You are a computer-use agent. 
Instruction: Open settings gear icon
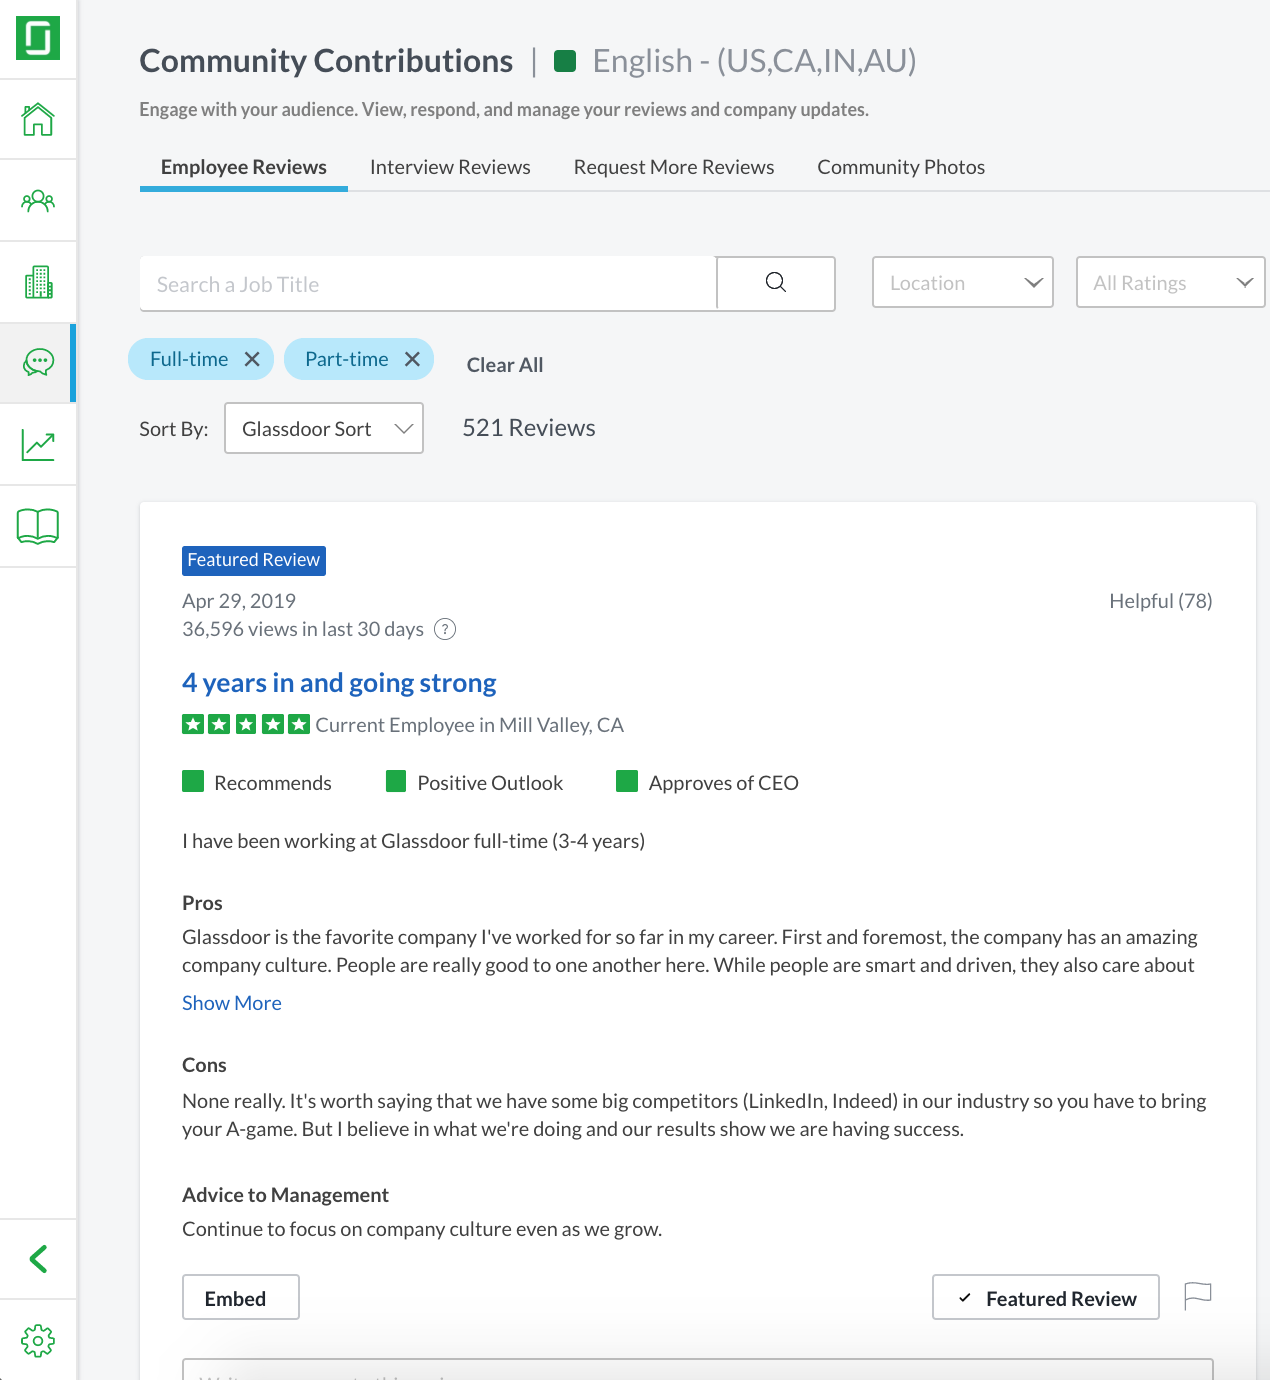click(x=38, y=1341)
